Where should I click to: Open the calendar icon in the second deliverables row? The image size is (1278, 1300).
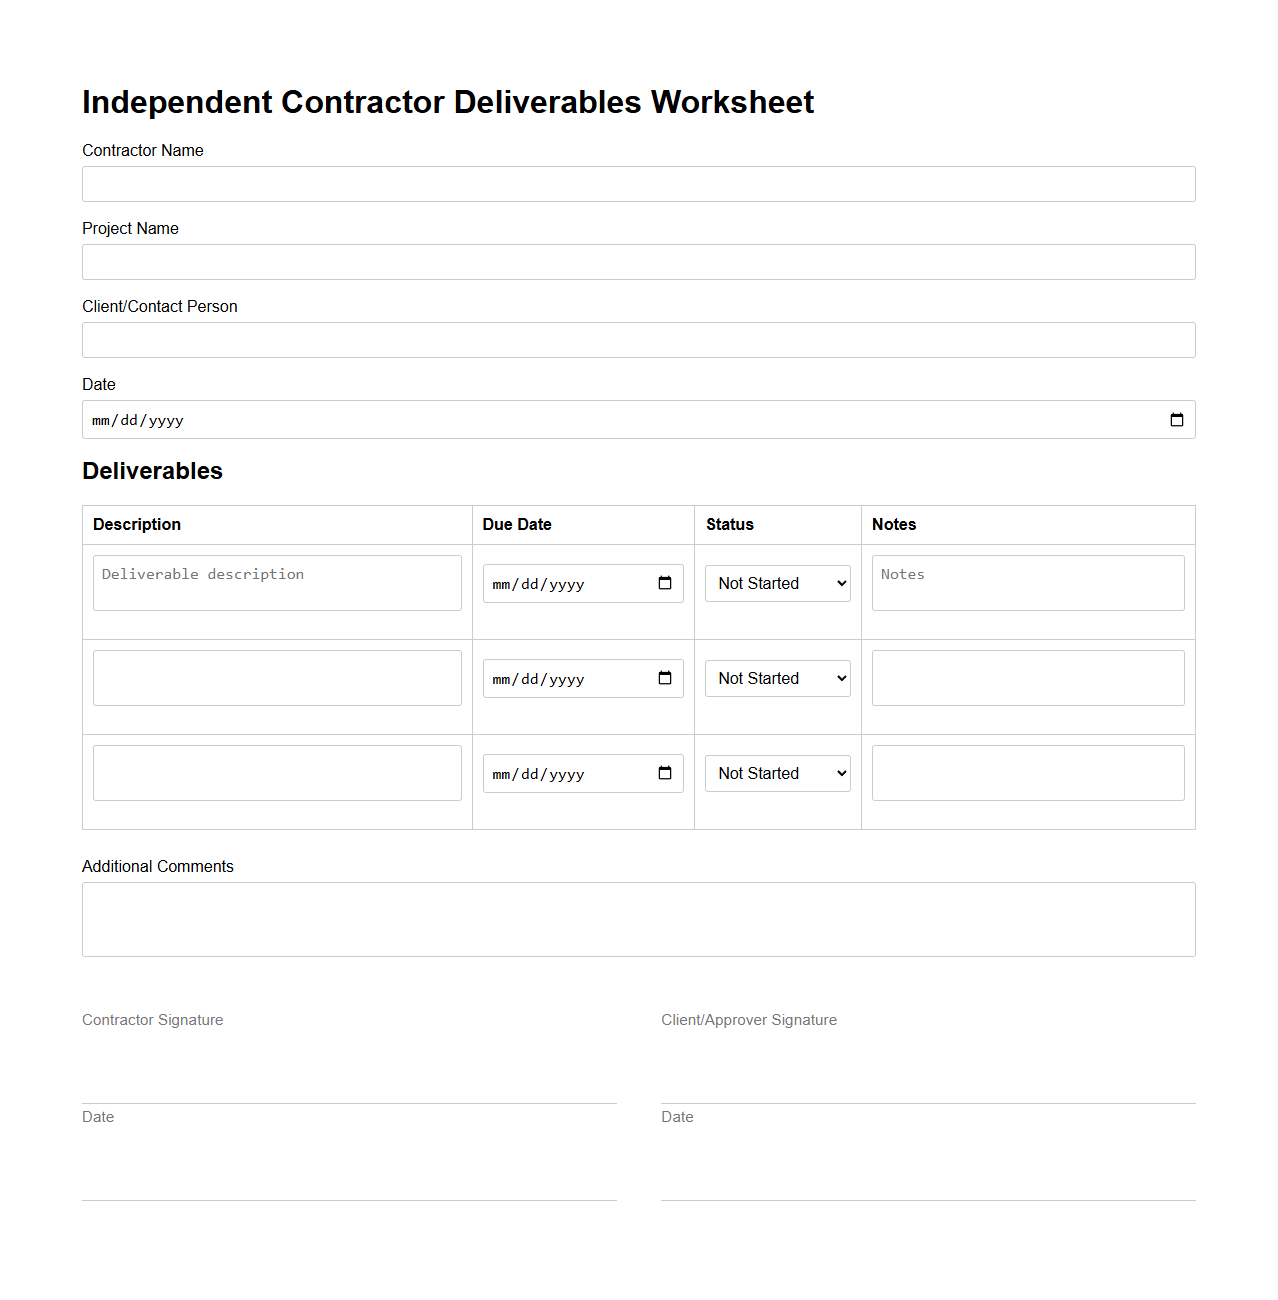(664, 678)
